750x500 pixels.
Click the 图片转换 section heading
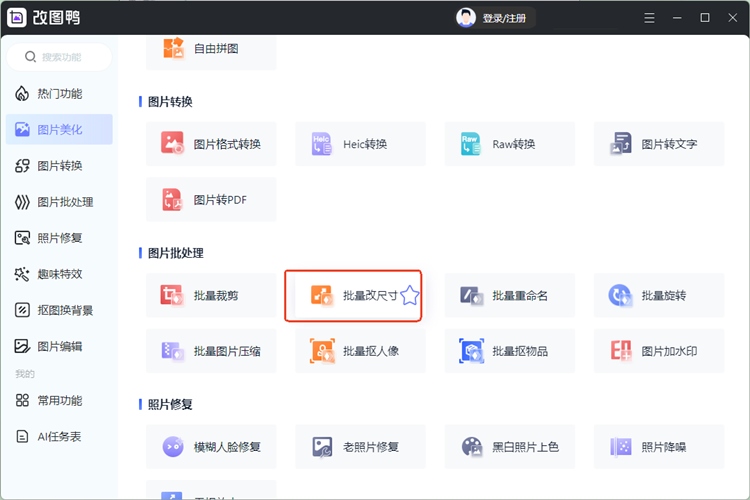pyautogui.click(x=170, y=101)
